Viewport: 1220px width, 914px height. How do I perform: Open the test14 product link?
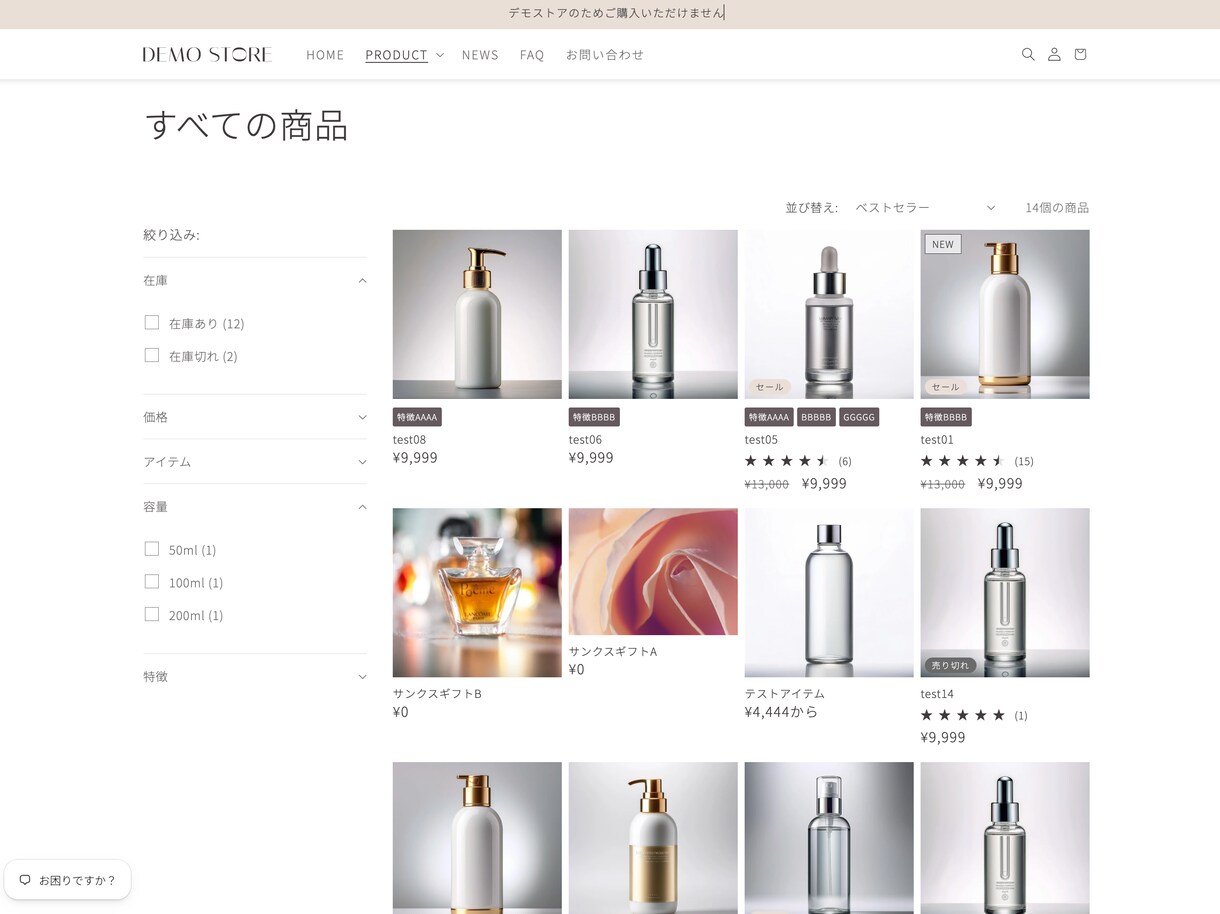coord(937,693)
